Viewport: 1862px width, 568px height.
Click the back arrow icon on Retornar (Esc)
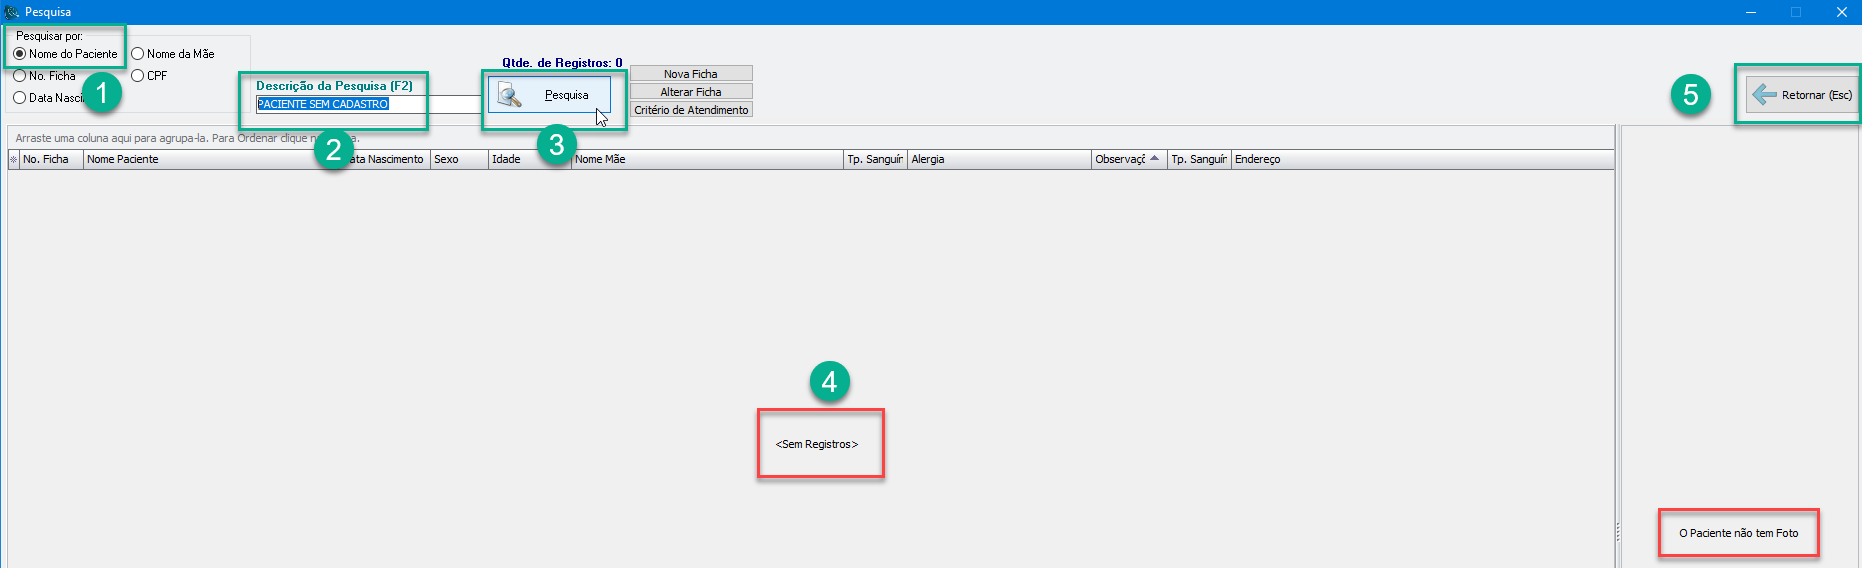pos(1765,95)
